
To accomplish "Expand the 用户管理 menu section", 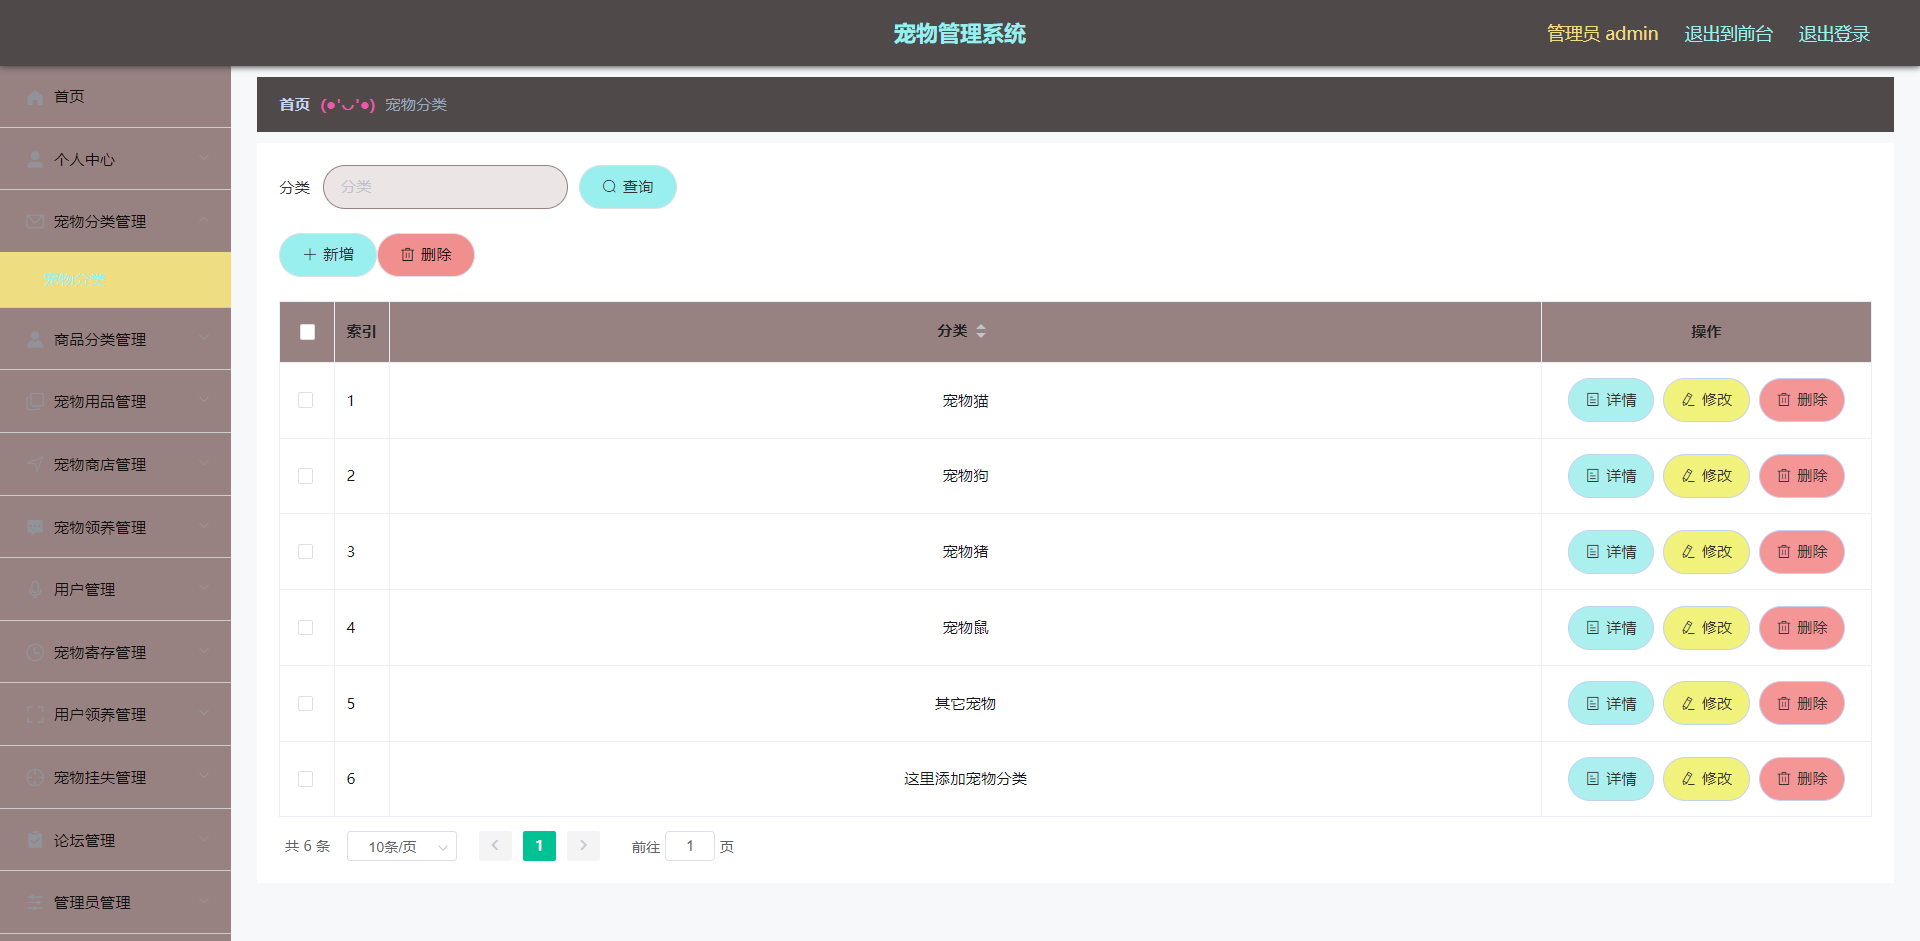I will (x=115, y=589).
